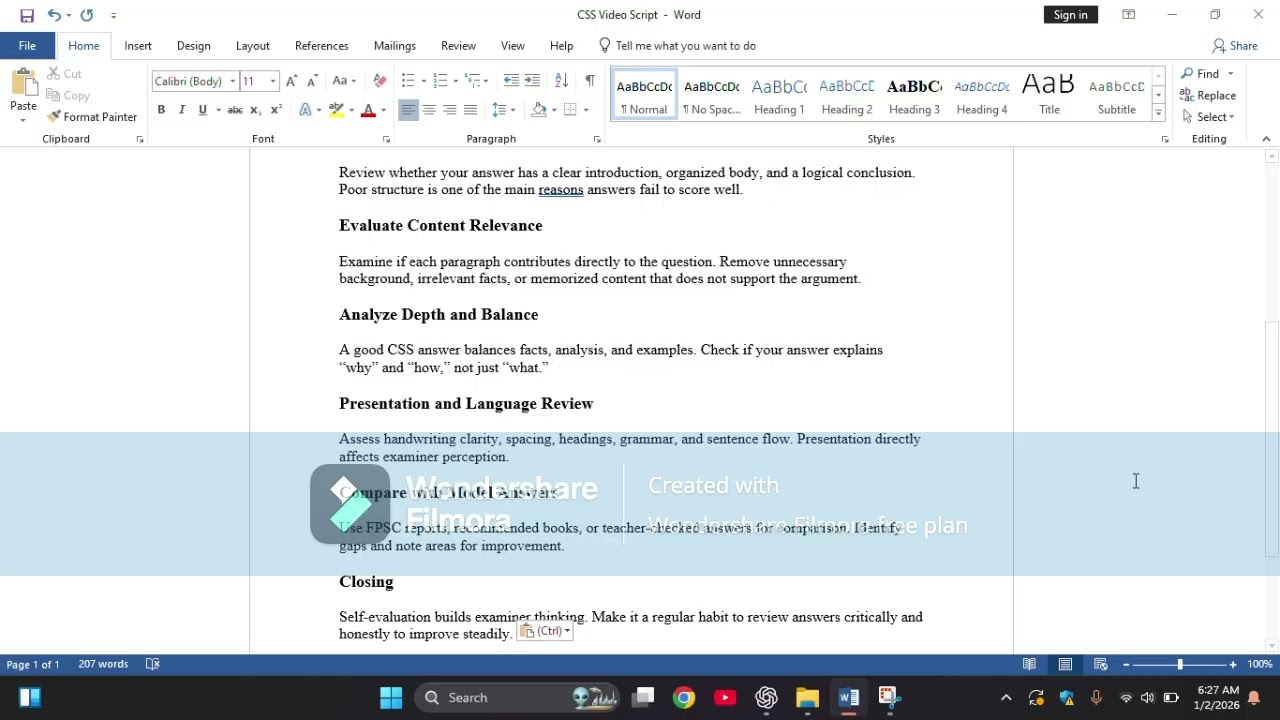Toggle strikethrough formatting
Image resolution: width=1280 pixels, height=720 pixels.
235,110
